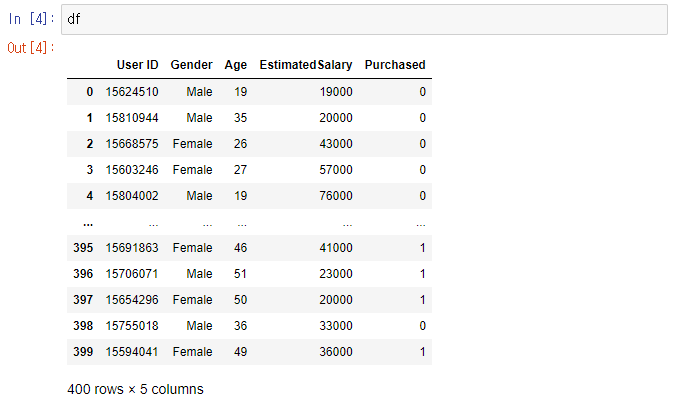Image resolution: width=676 pixels, height=400 pixels.
Task: Click row index 395
Action: pos(83,248)
